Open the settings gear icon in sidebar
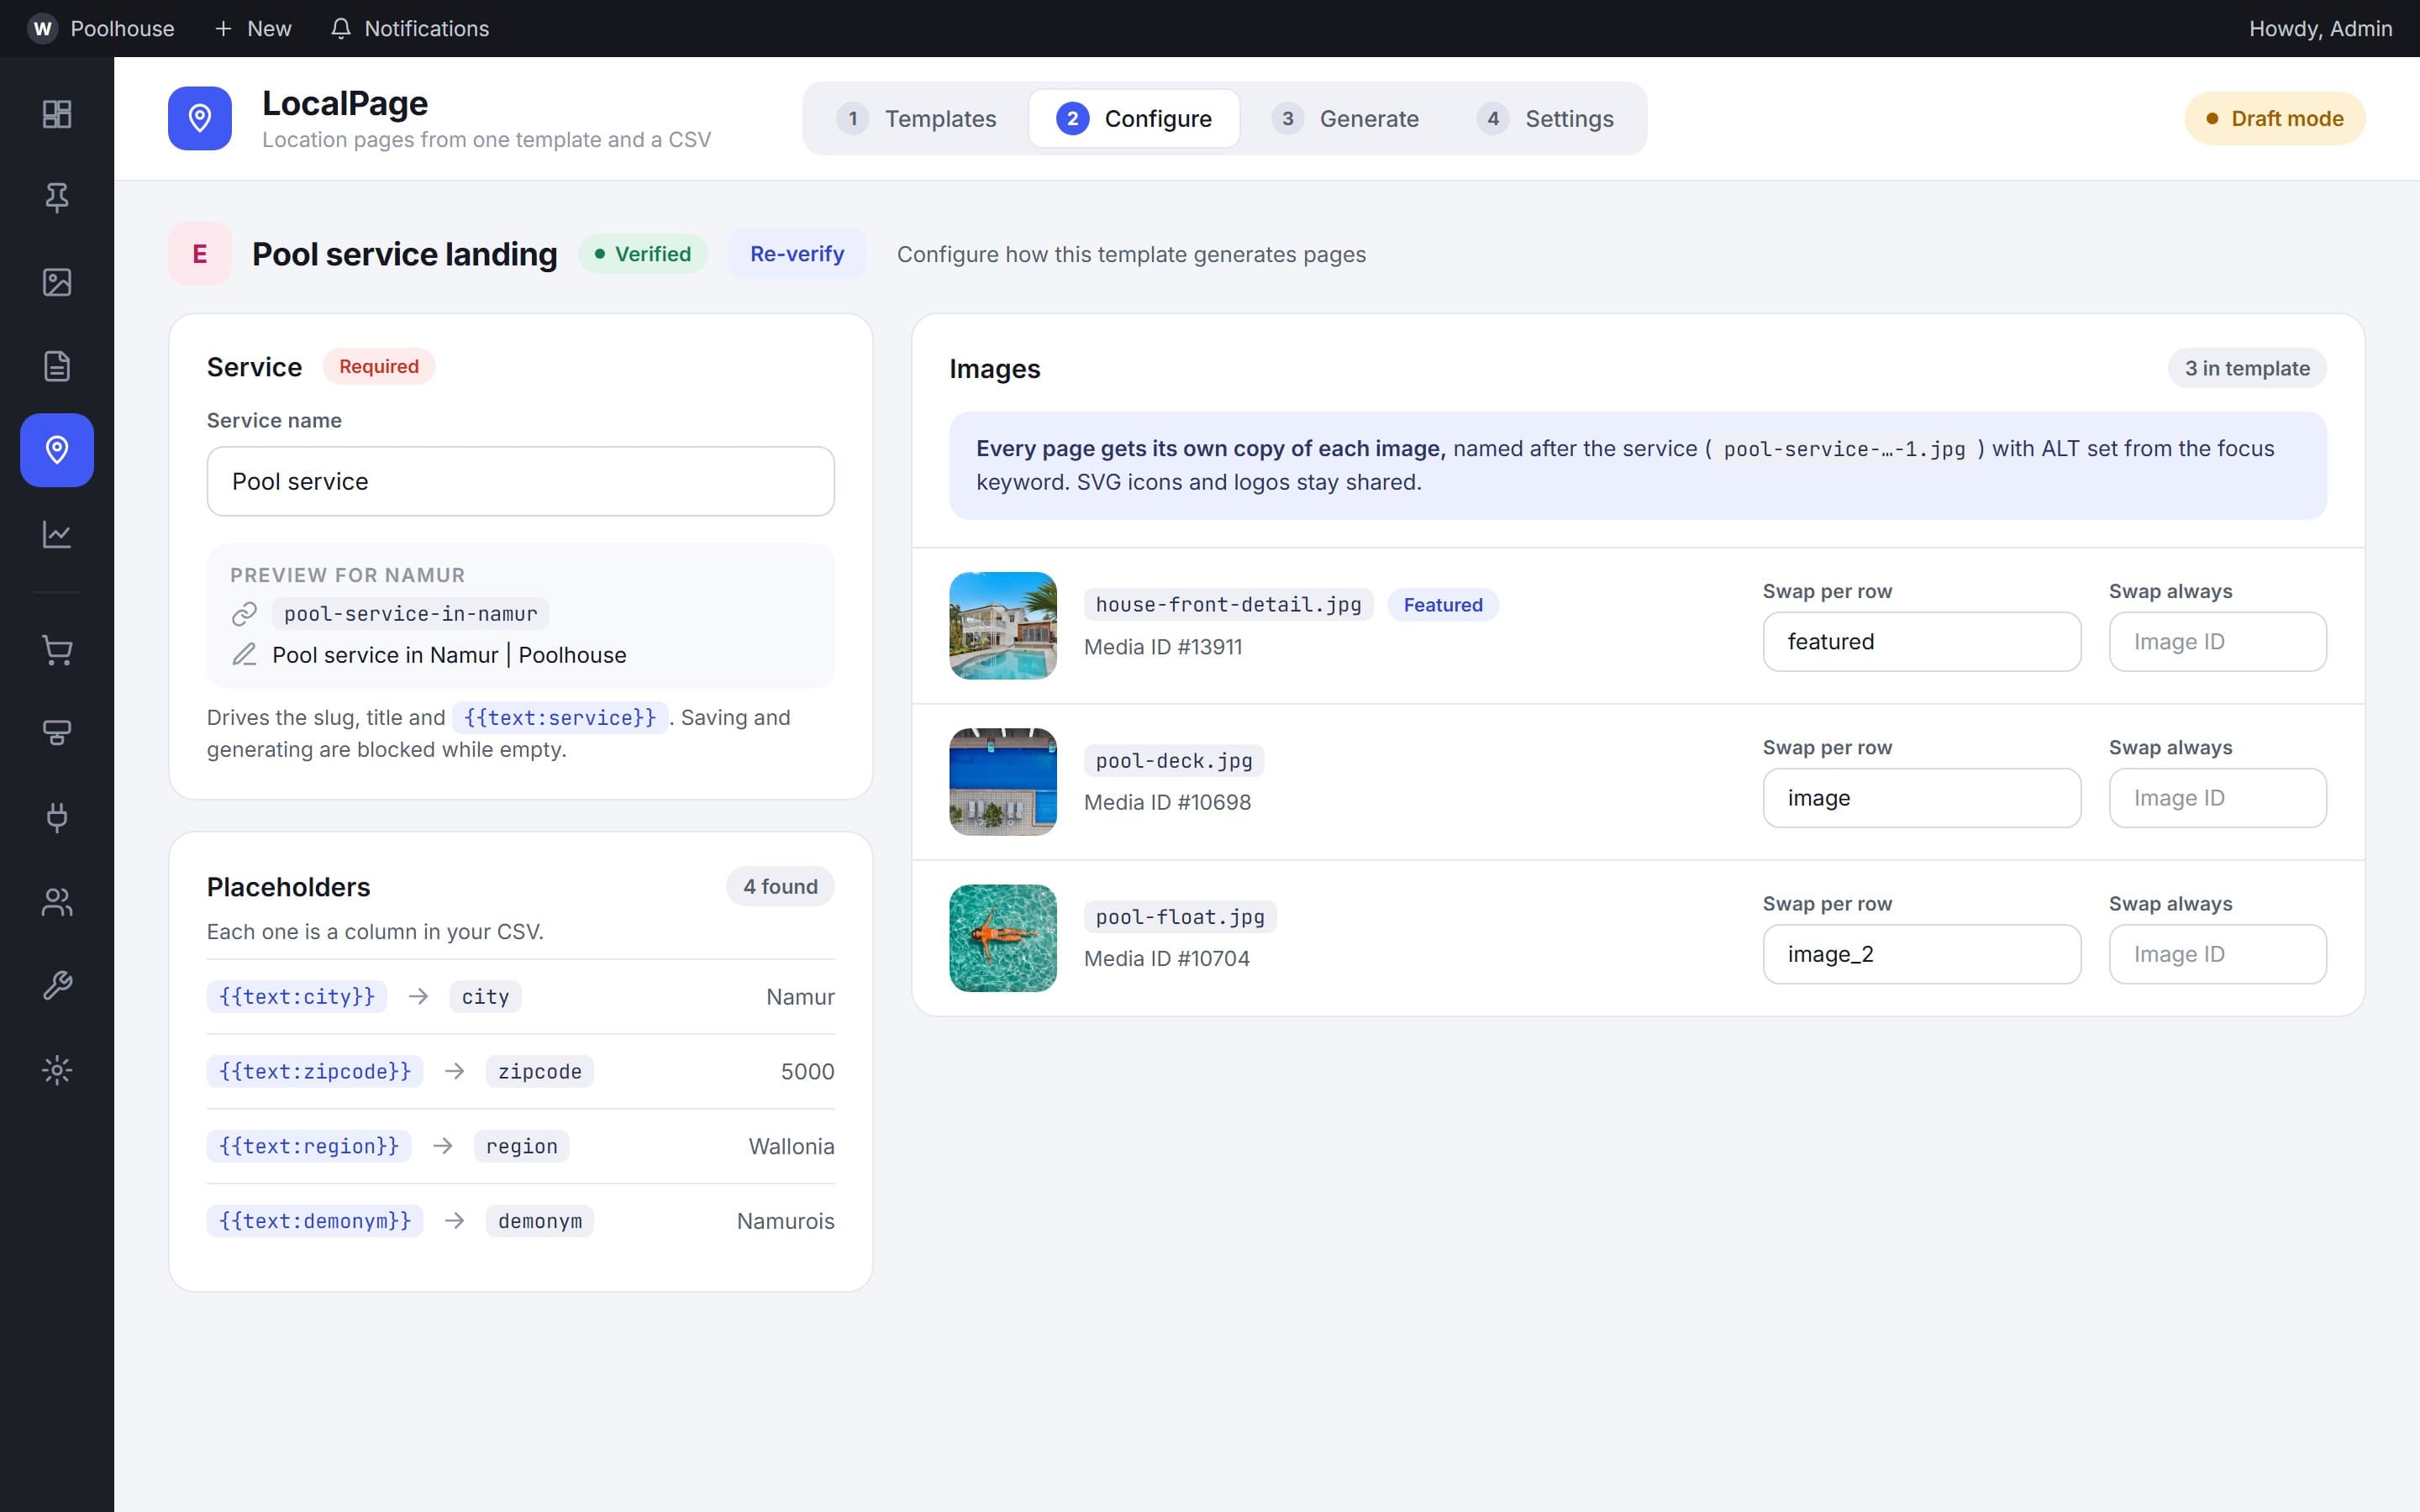This screenshot has width=2420, height=1512. [x=57, y=1070]
